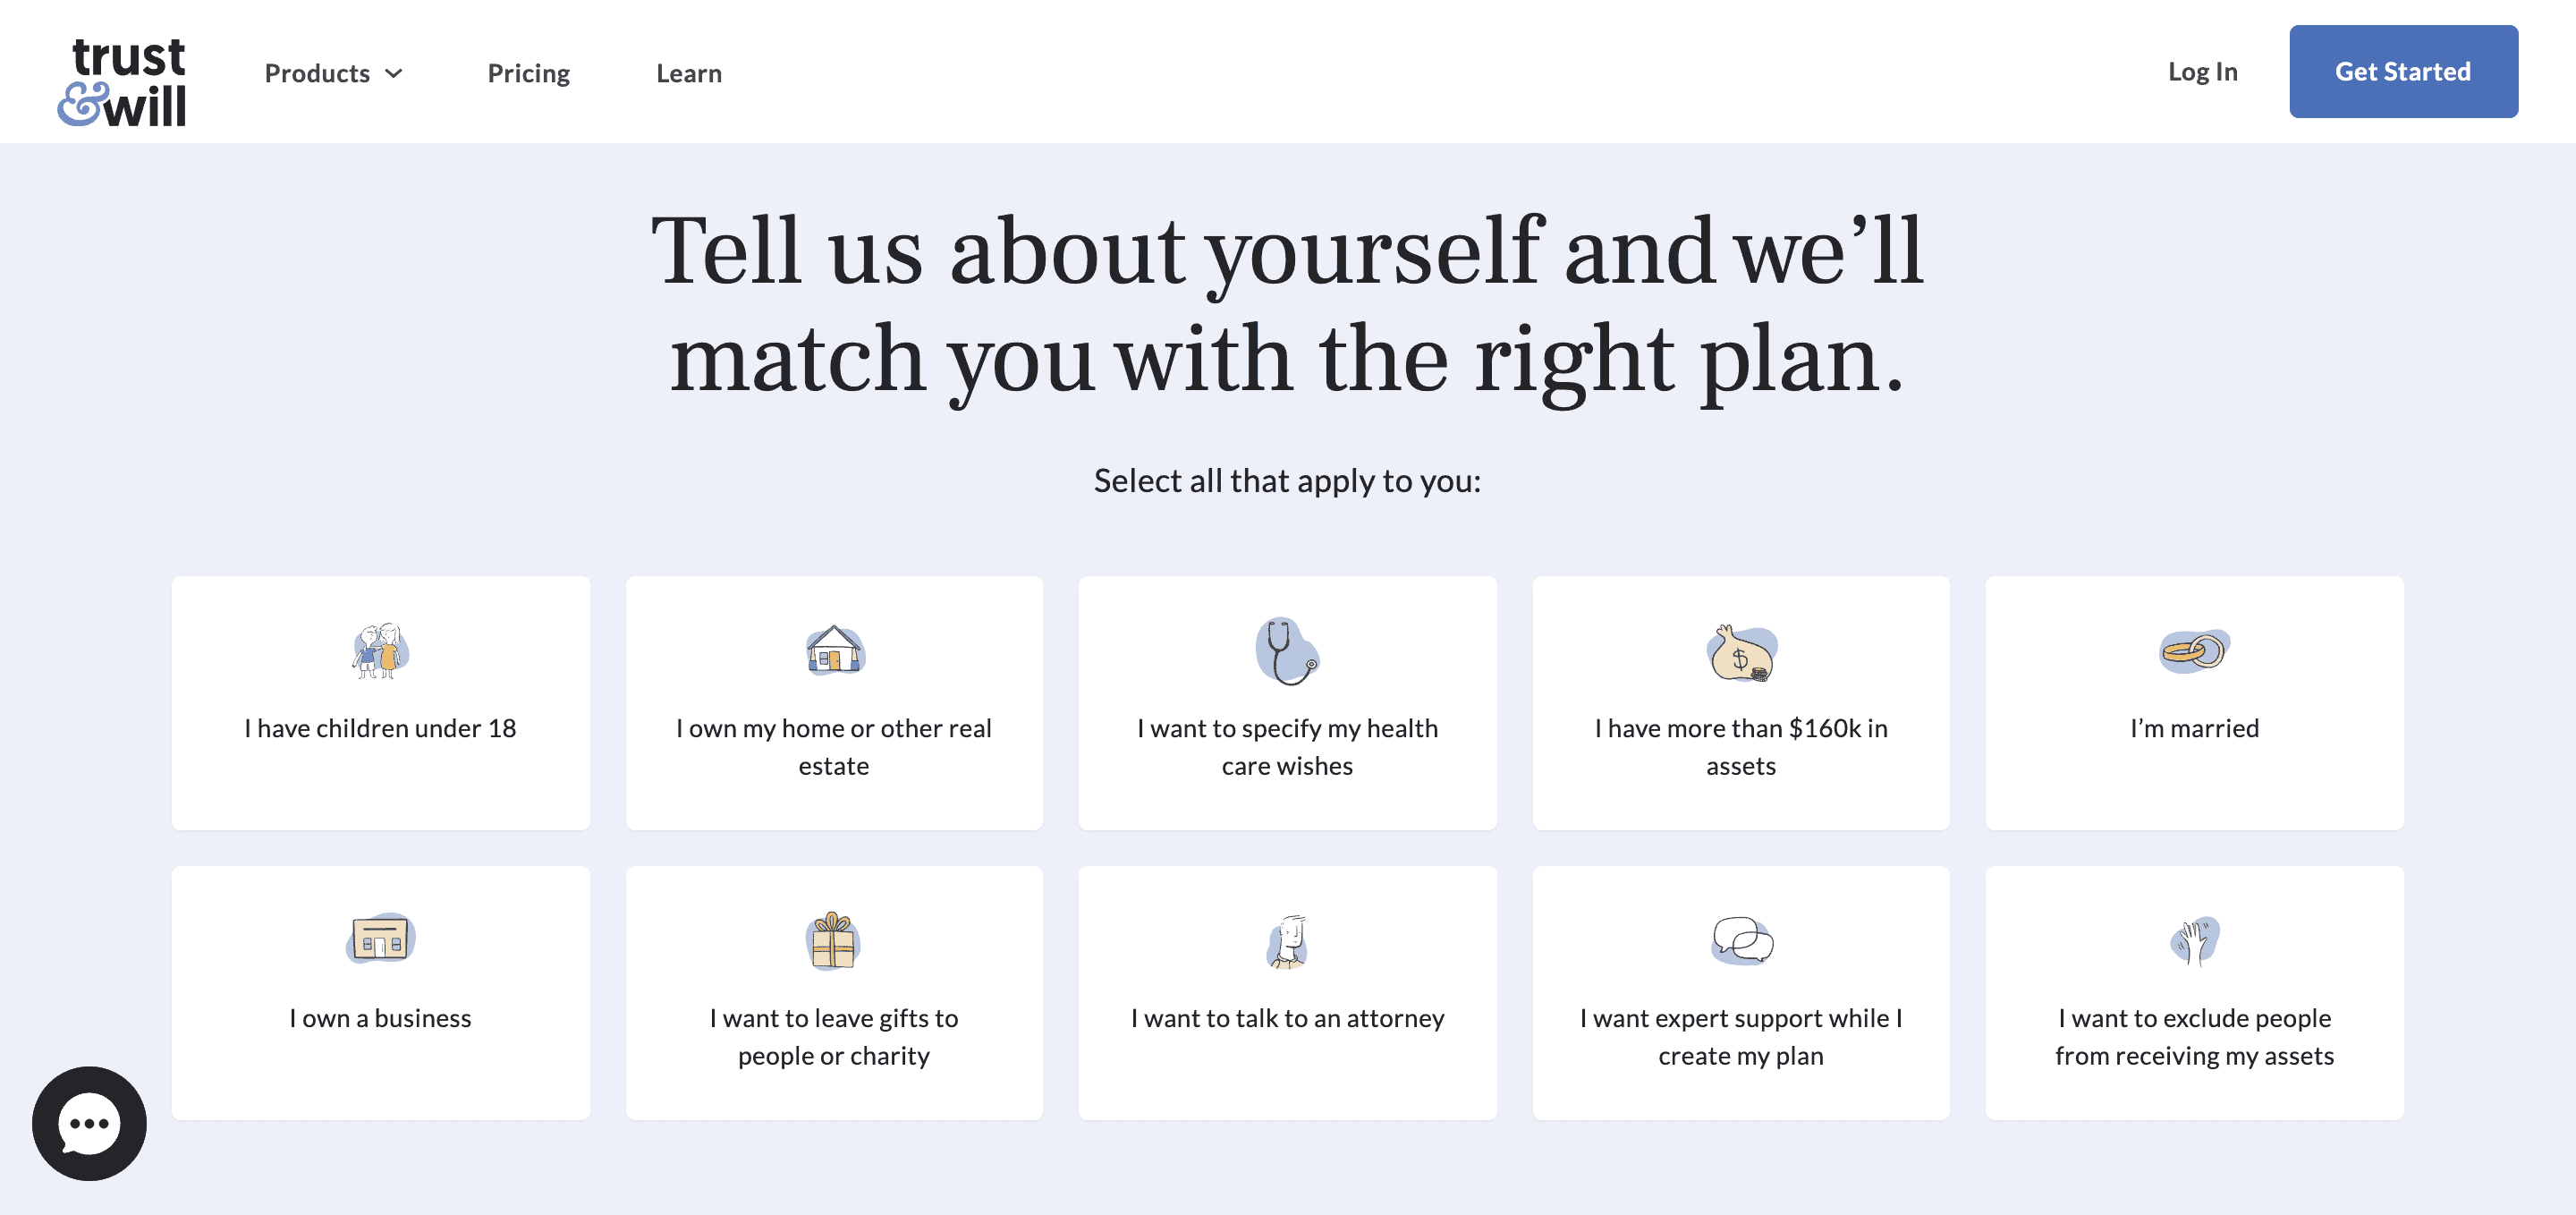Click the Log In link

point(2202,71)
